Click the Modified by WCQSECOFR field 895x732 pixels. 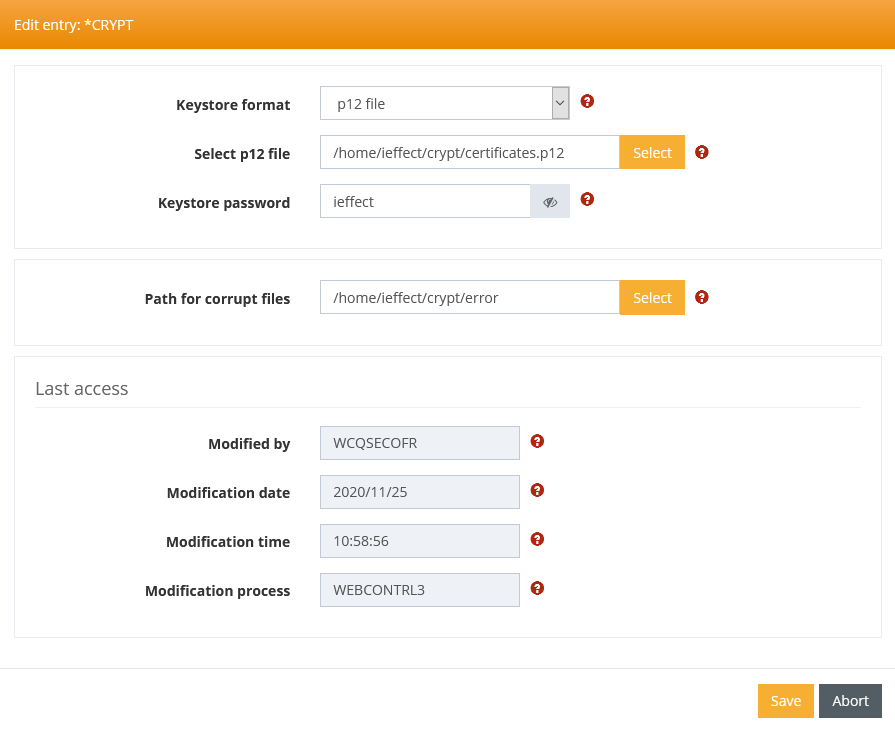(x=420, y=443)
